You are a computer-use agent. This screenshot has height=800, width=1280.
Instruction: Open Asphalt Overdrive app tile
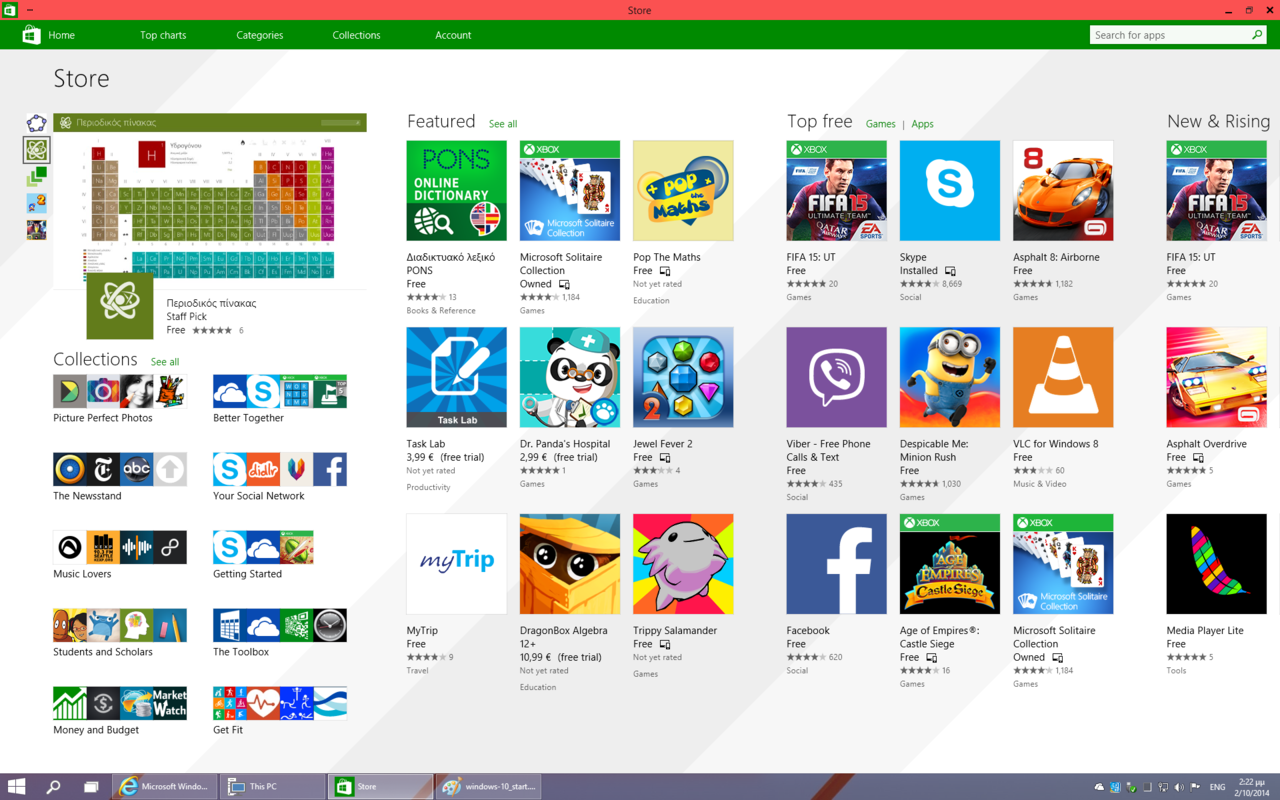(1216, 377)
